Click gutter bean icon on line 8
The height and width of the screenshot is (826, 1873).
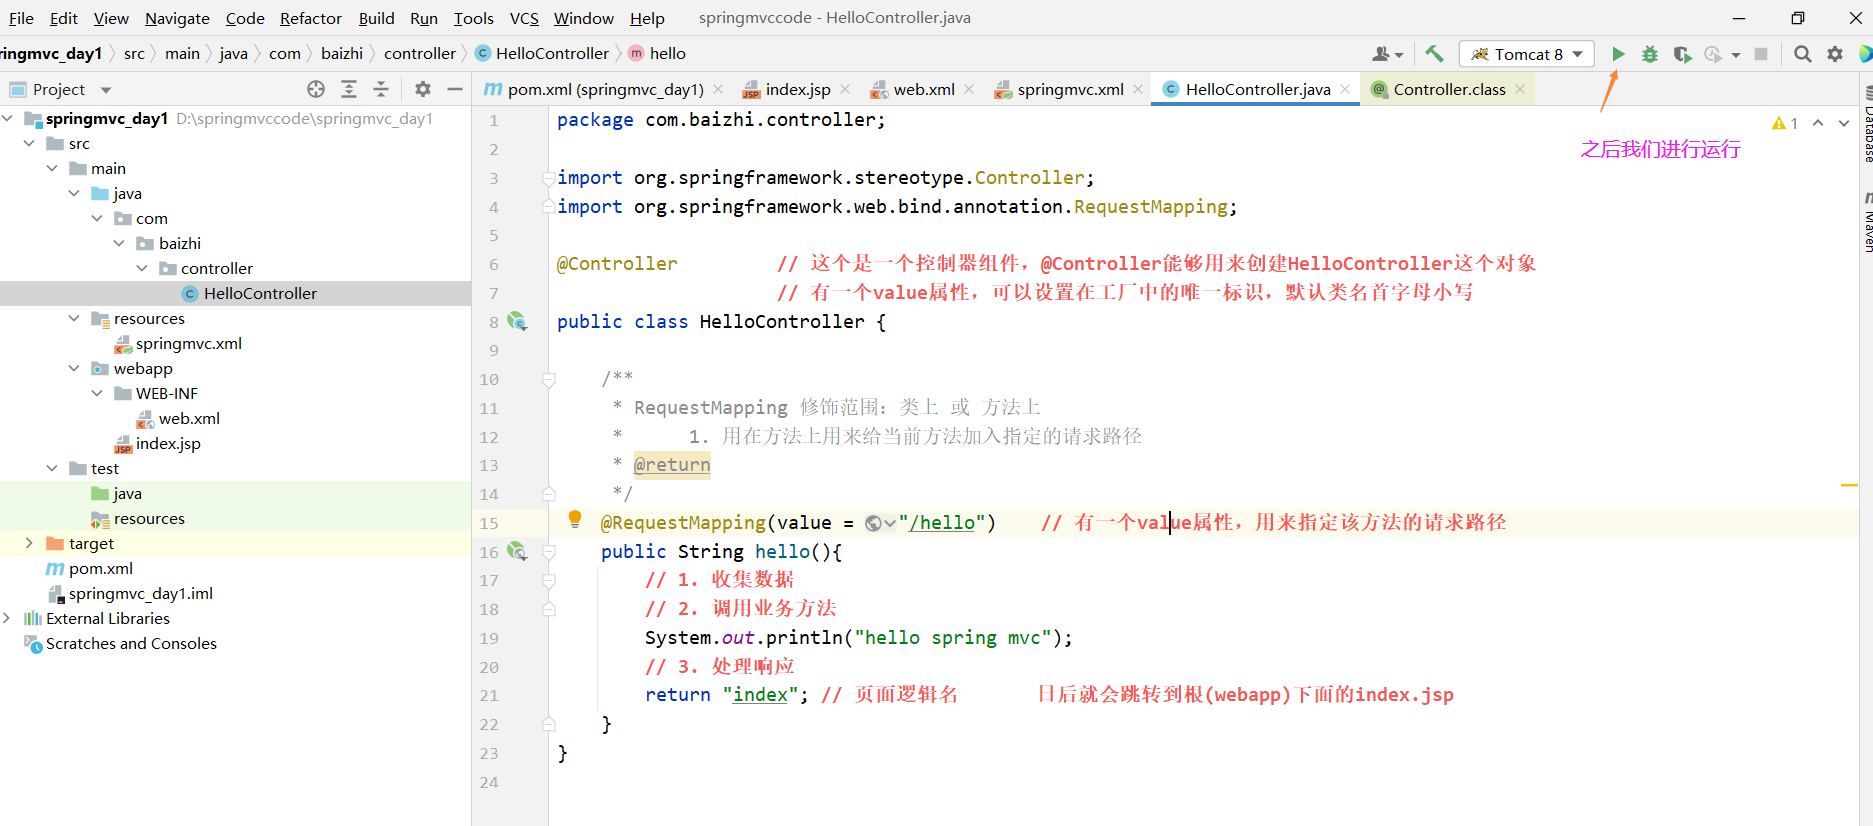pyautogui.click(x=517, y=321)
